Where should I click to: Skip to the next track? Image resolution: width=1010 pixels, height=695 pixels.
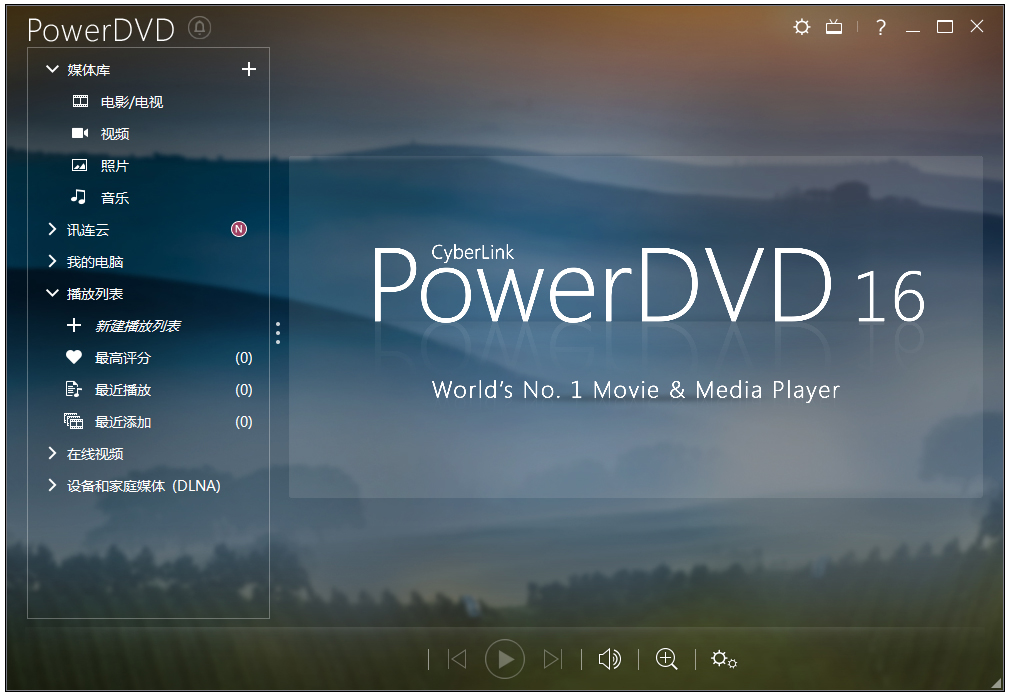tap(552, 659)
